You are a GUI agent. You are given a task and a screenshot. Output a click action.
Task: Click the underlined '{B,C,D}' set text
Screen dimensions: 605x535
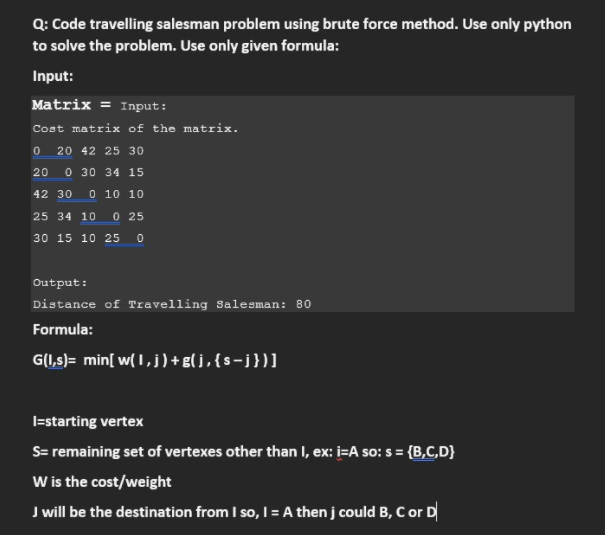pyautogui.click(x=431, y=451)
